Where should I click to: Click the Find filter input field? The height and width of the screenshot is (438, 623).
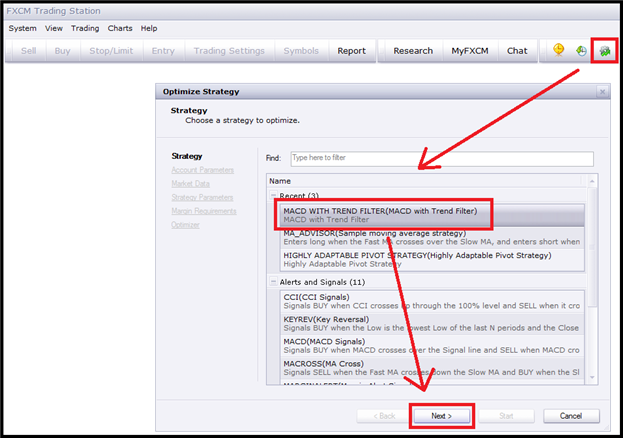(x=442, y=158)
